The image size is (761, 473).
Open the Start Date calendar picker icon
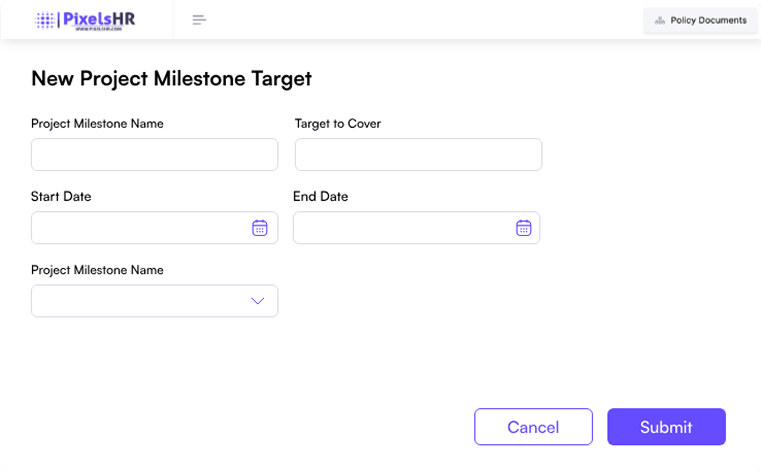click(259, 228)
